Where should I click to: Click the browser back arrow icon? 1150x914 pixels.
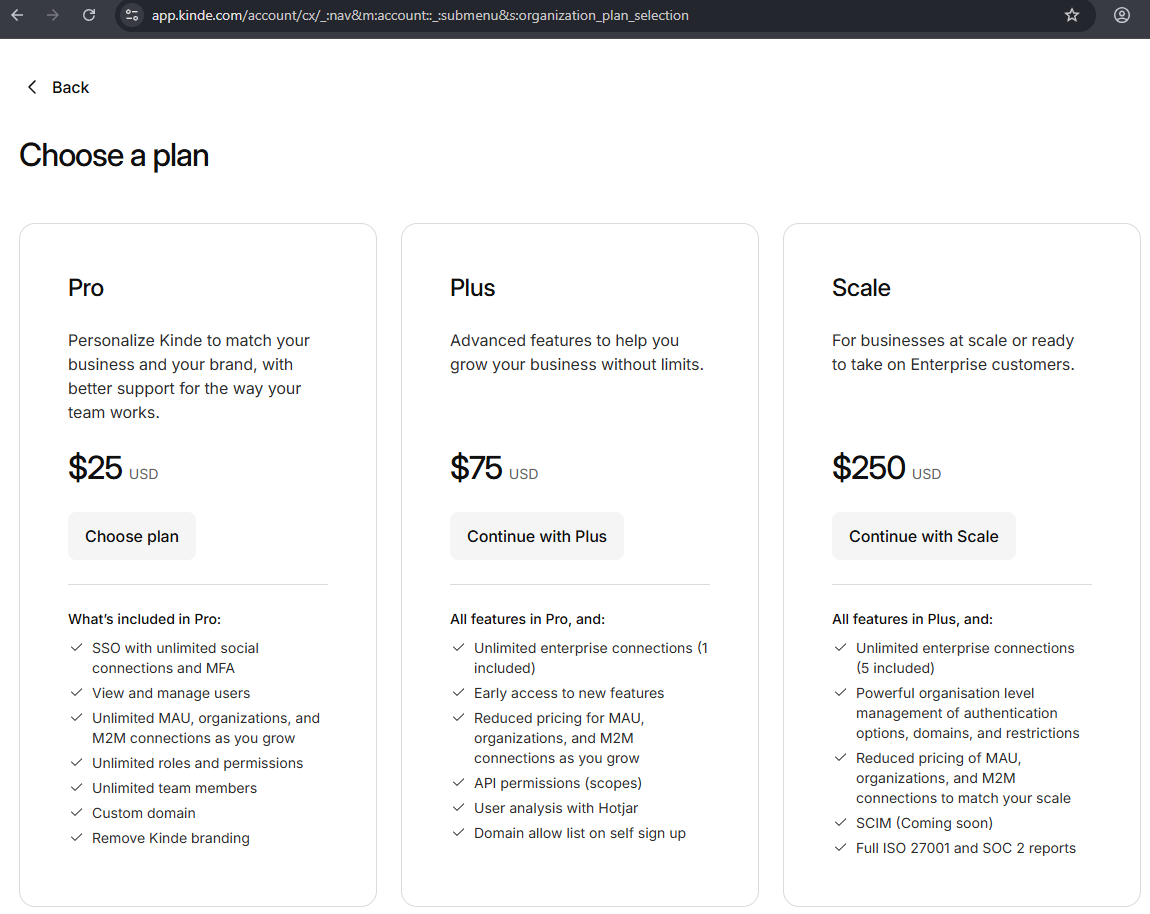tap(17, 15)
